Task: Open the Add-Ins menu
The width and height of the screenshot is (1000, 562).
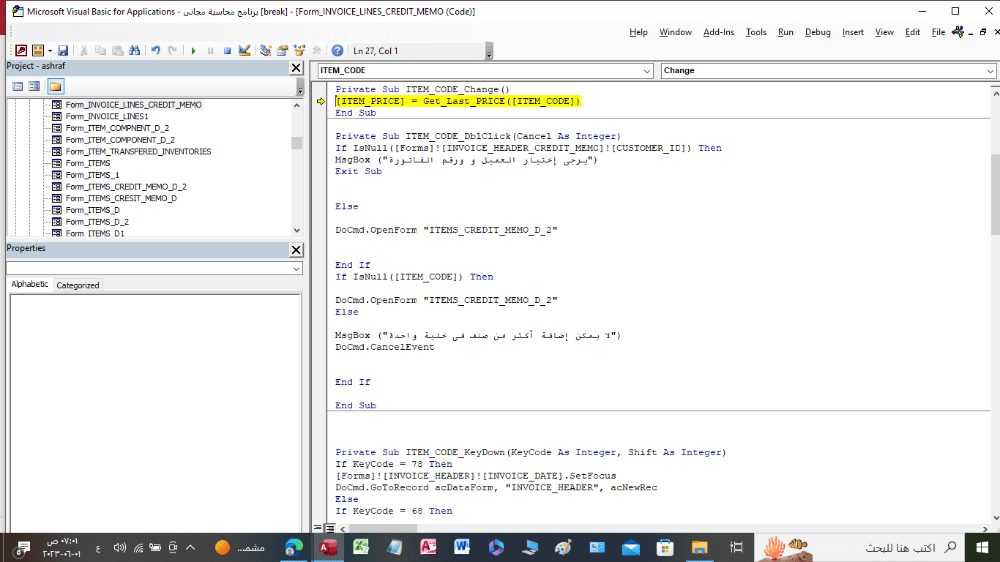Action: (719, 32)
